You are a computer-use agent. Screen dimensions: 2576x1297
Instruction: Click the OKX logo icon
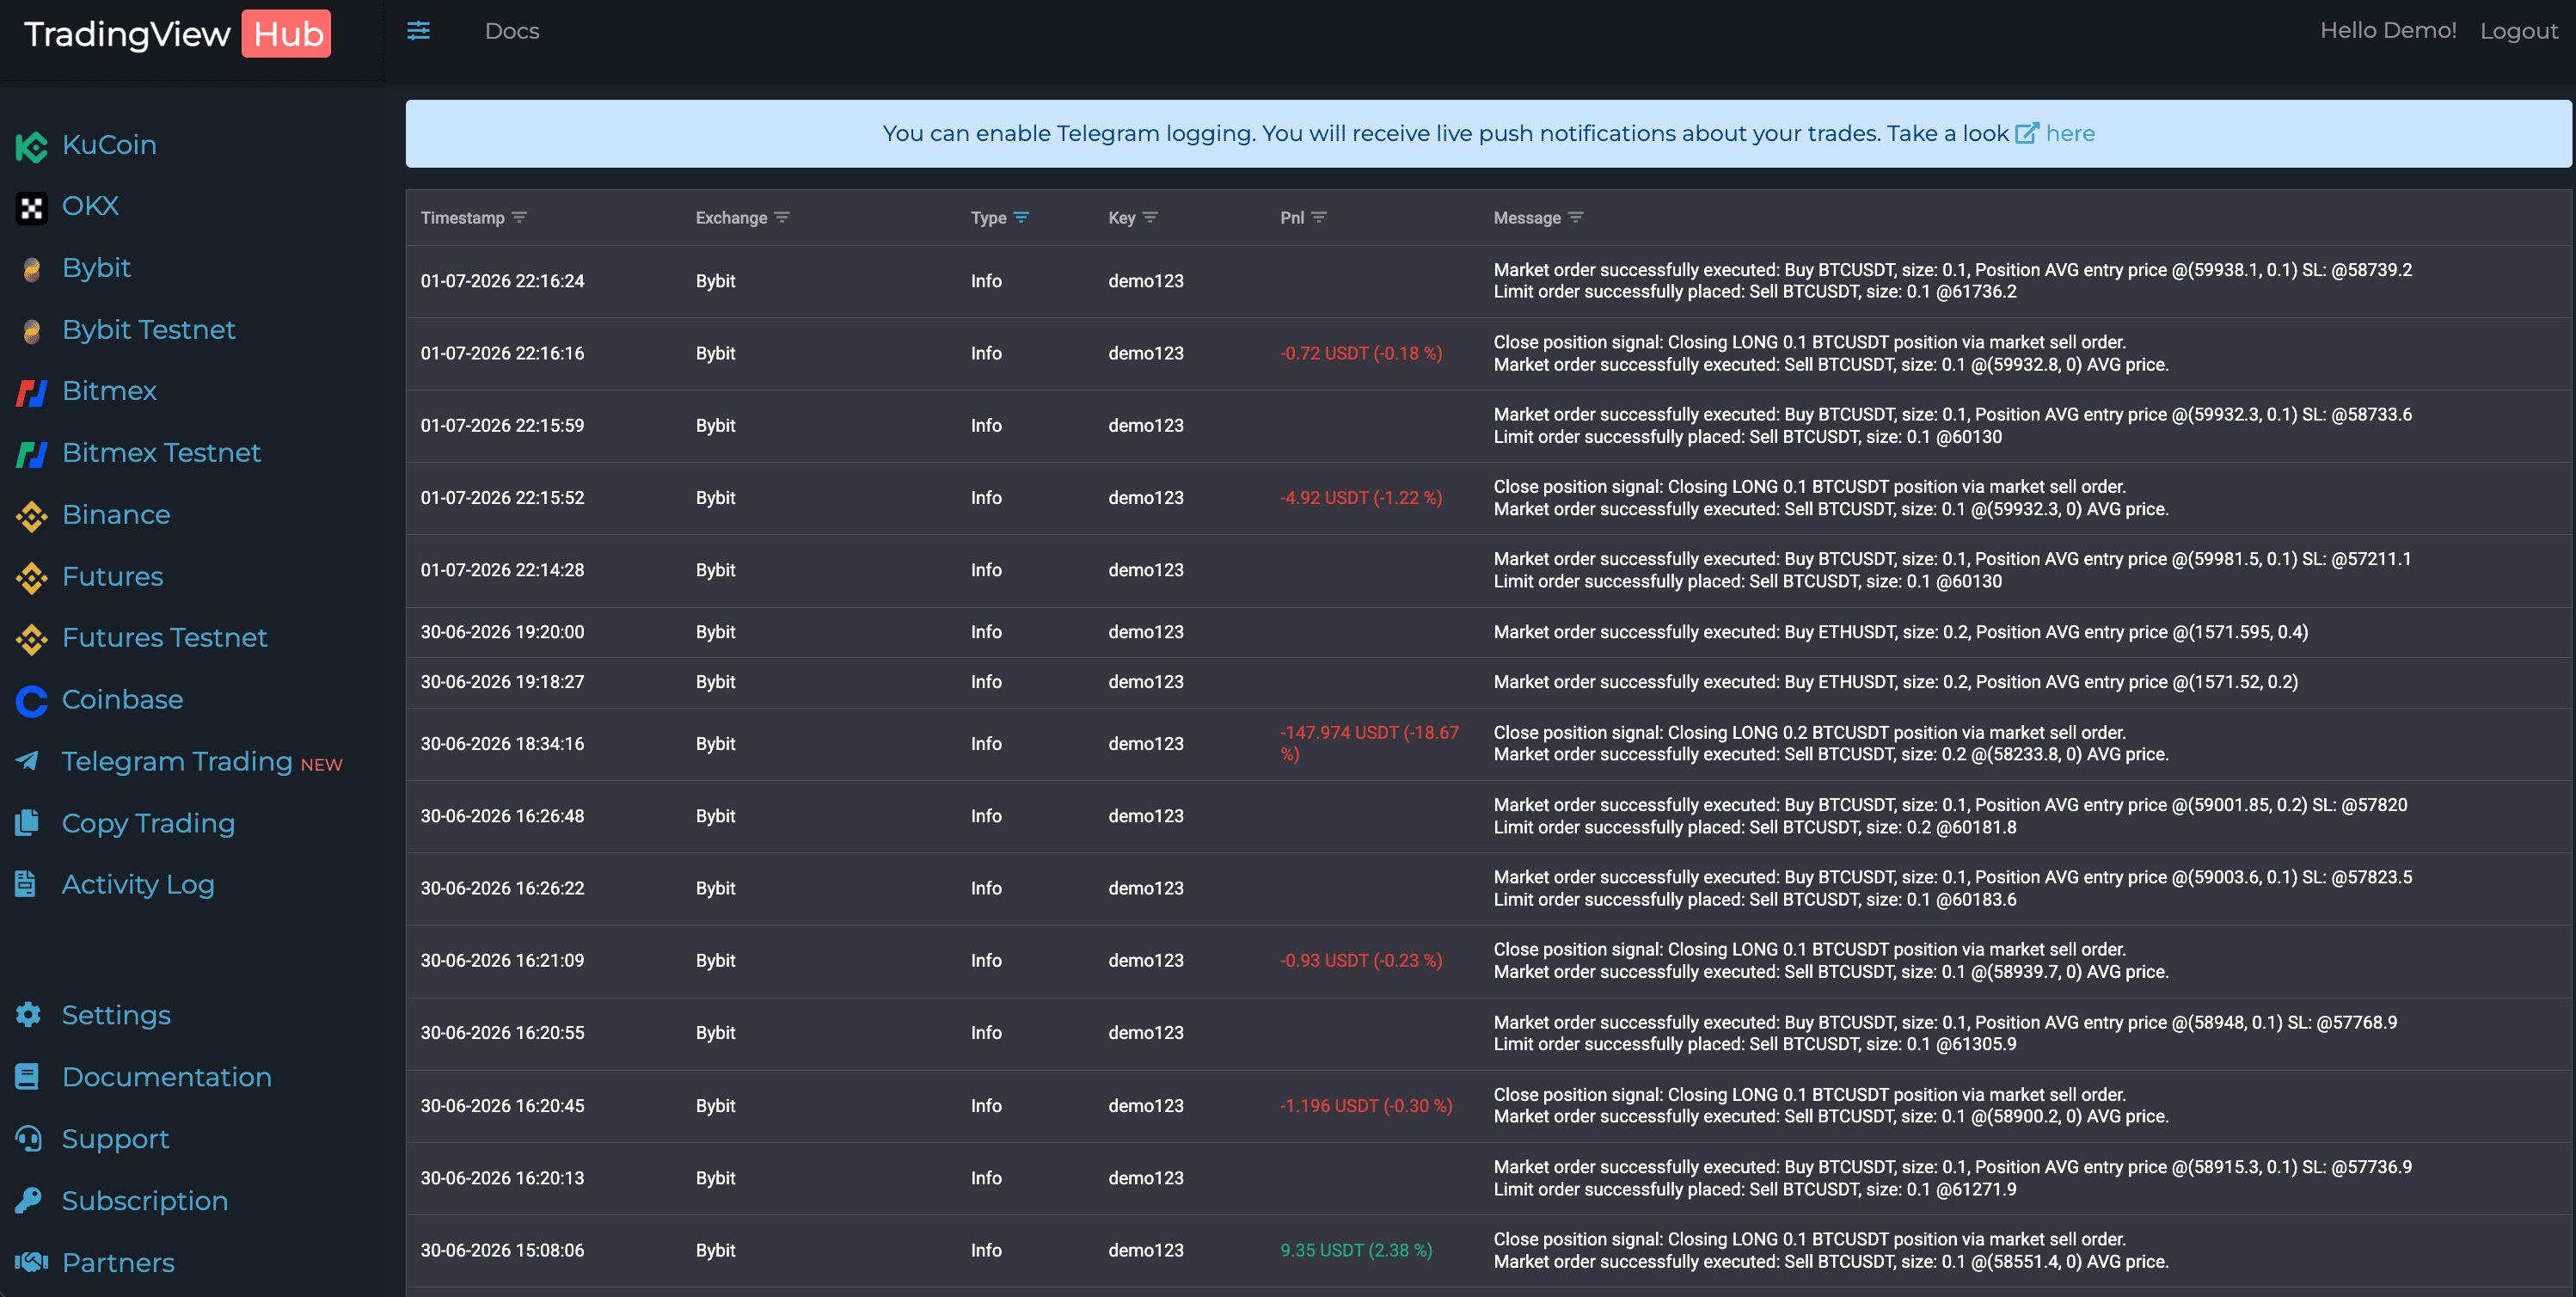(x=31, y=208)
